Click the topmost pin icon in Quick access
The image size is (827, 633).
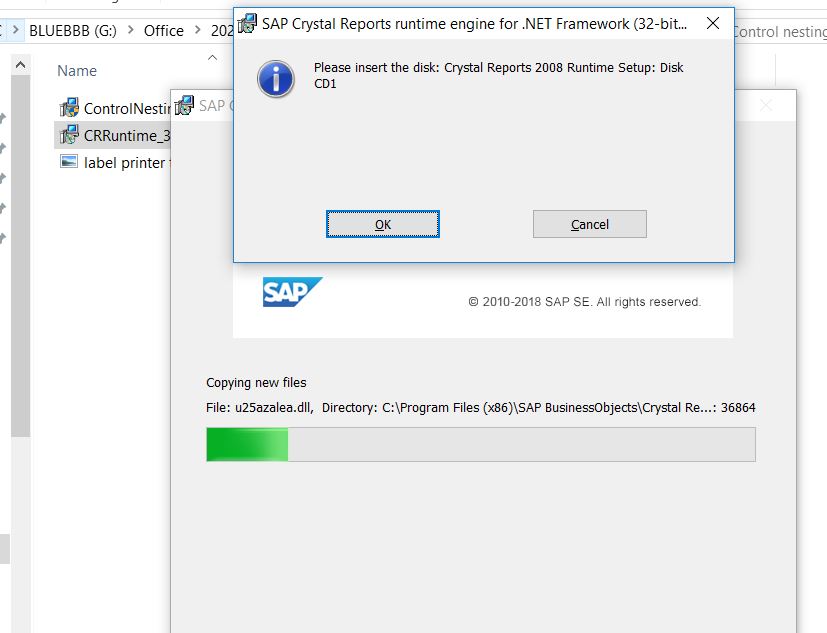[x=3, y=118]
